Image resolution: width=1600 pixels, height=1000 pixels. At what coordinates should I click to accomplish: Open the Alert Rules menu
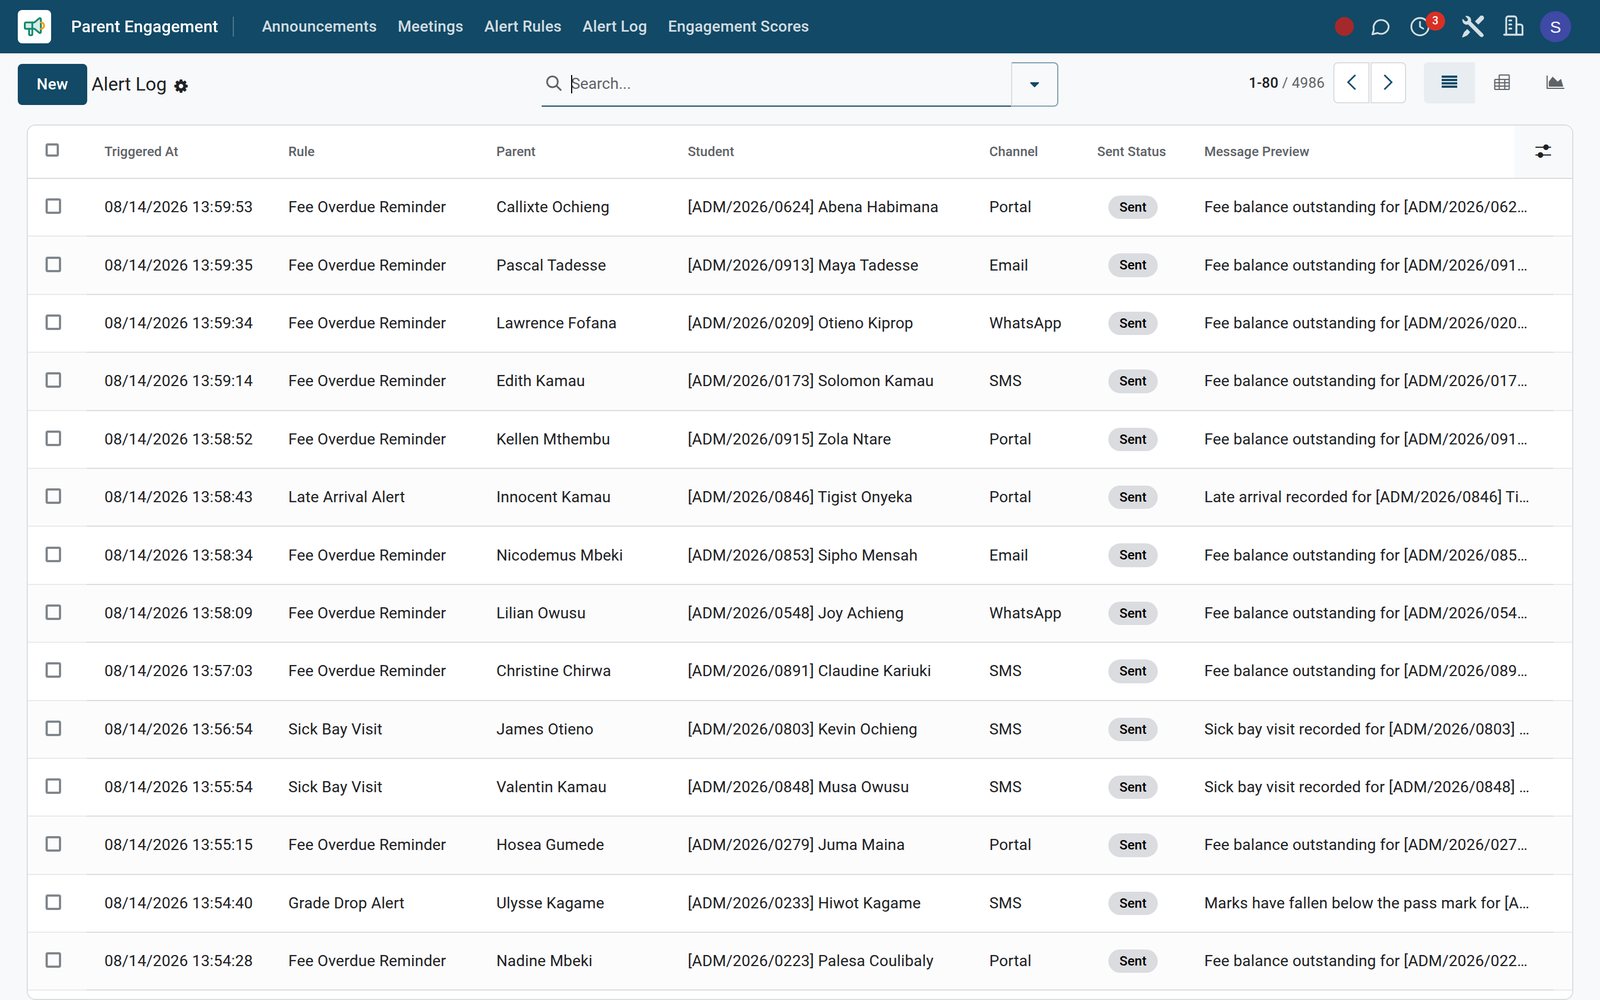pos(522,27)
